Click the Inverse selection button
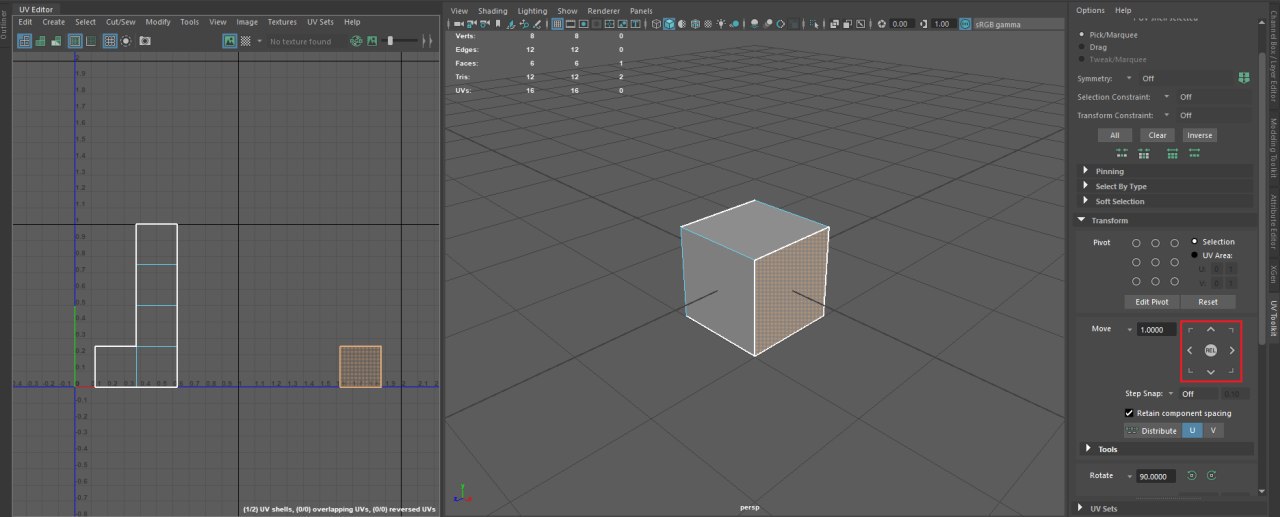The height and width of the screenshot is (517, 1280). click(x=1199, y=135)
